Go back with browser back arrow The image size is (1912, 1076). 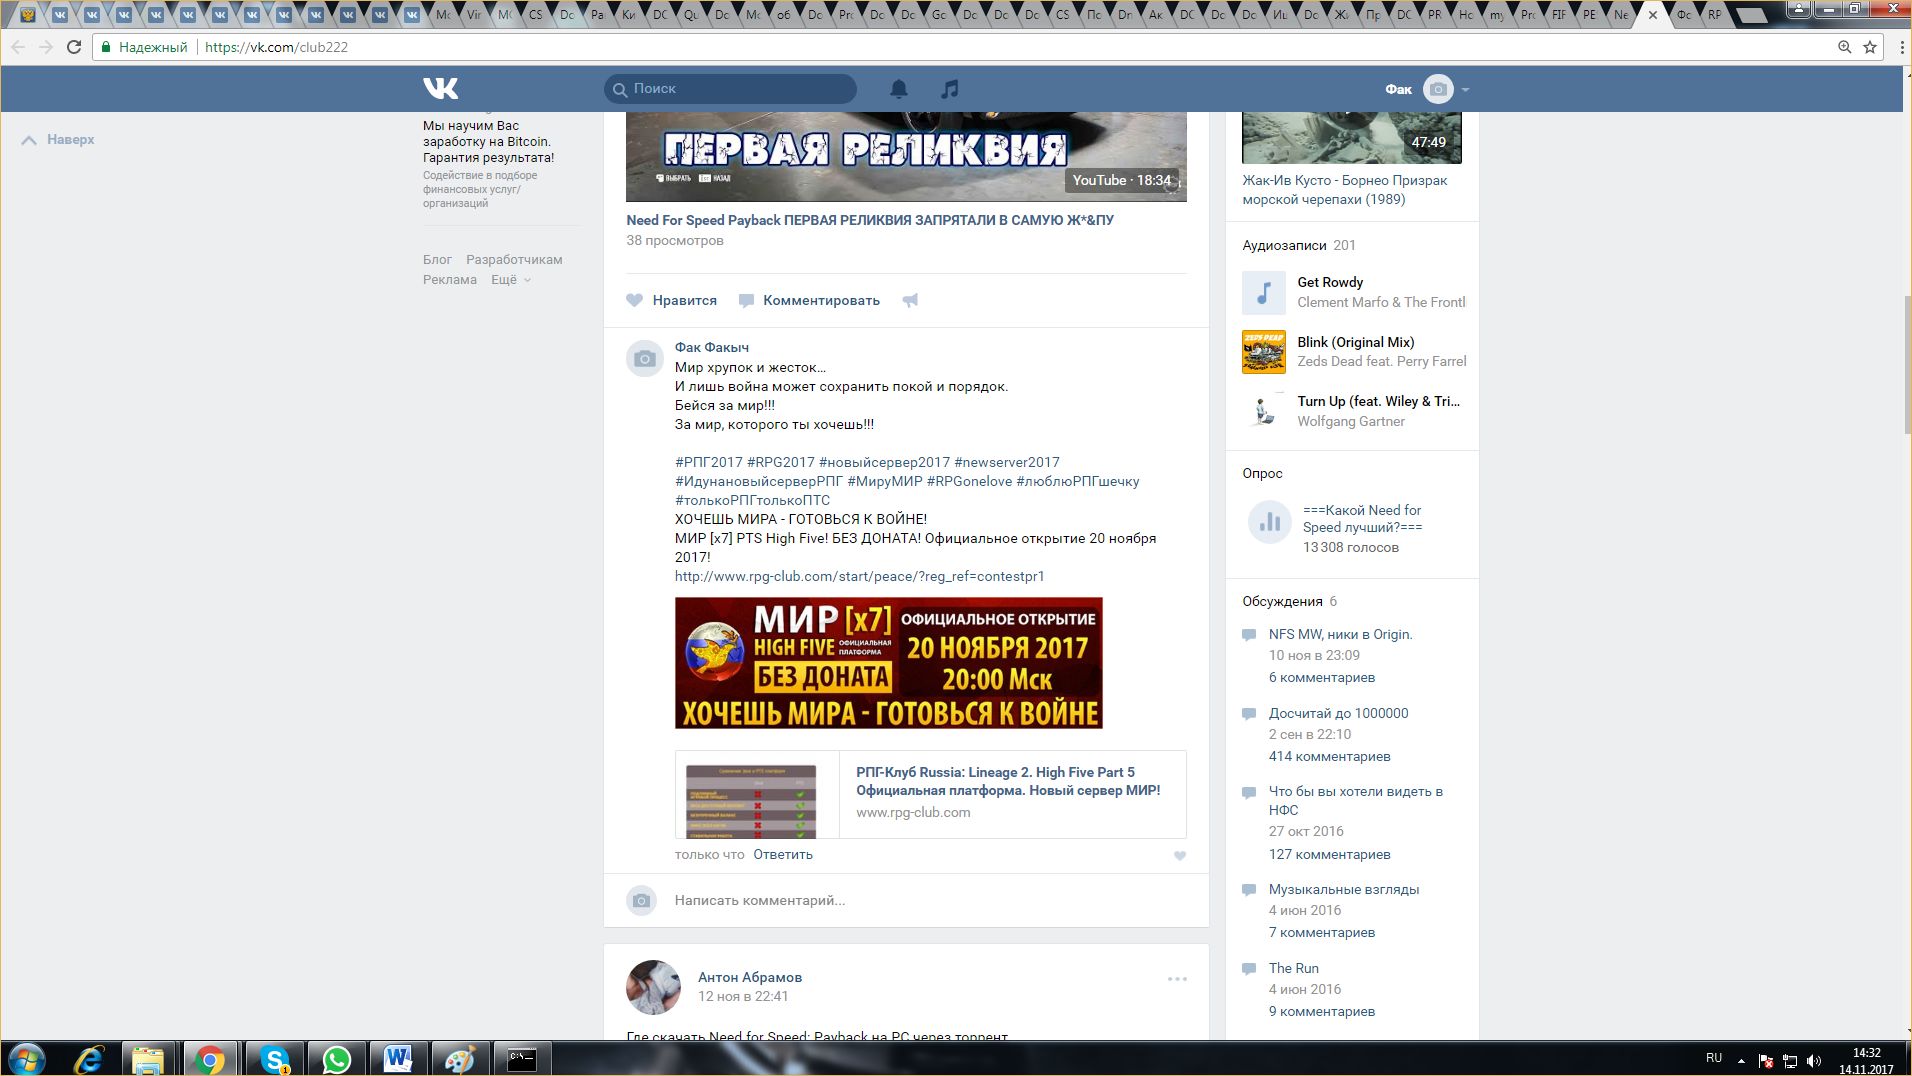pyautogui.click(x=18, y=47)
